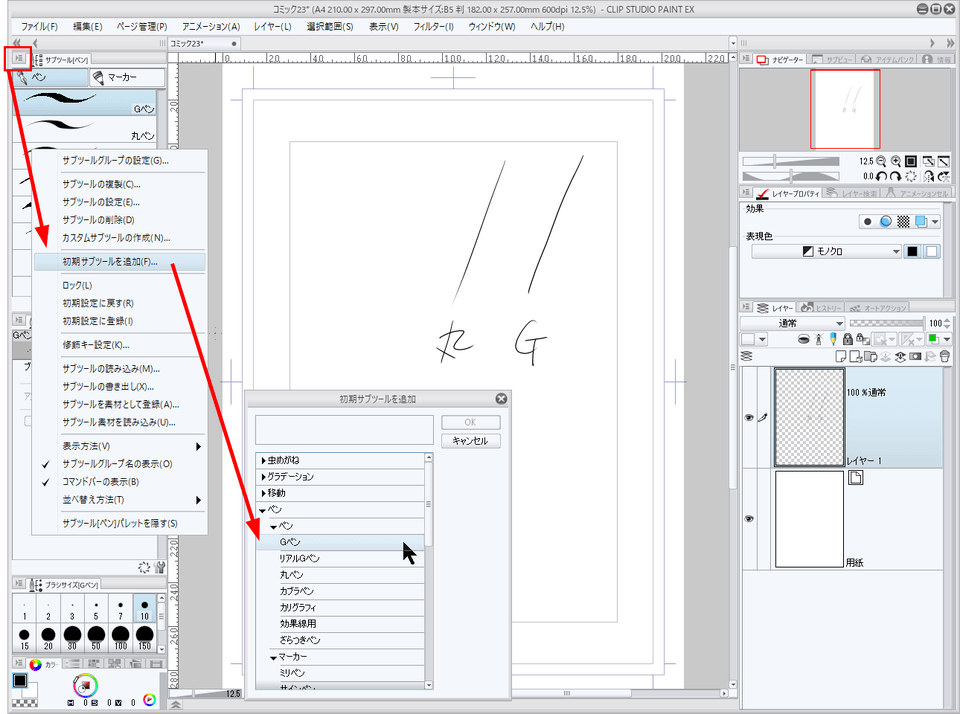
Task: Expand 移動 tree node
Action: click(264, 494)
